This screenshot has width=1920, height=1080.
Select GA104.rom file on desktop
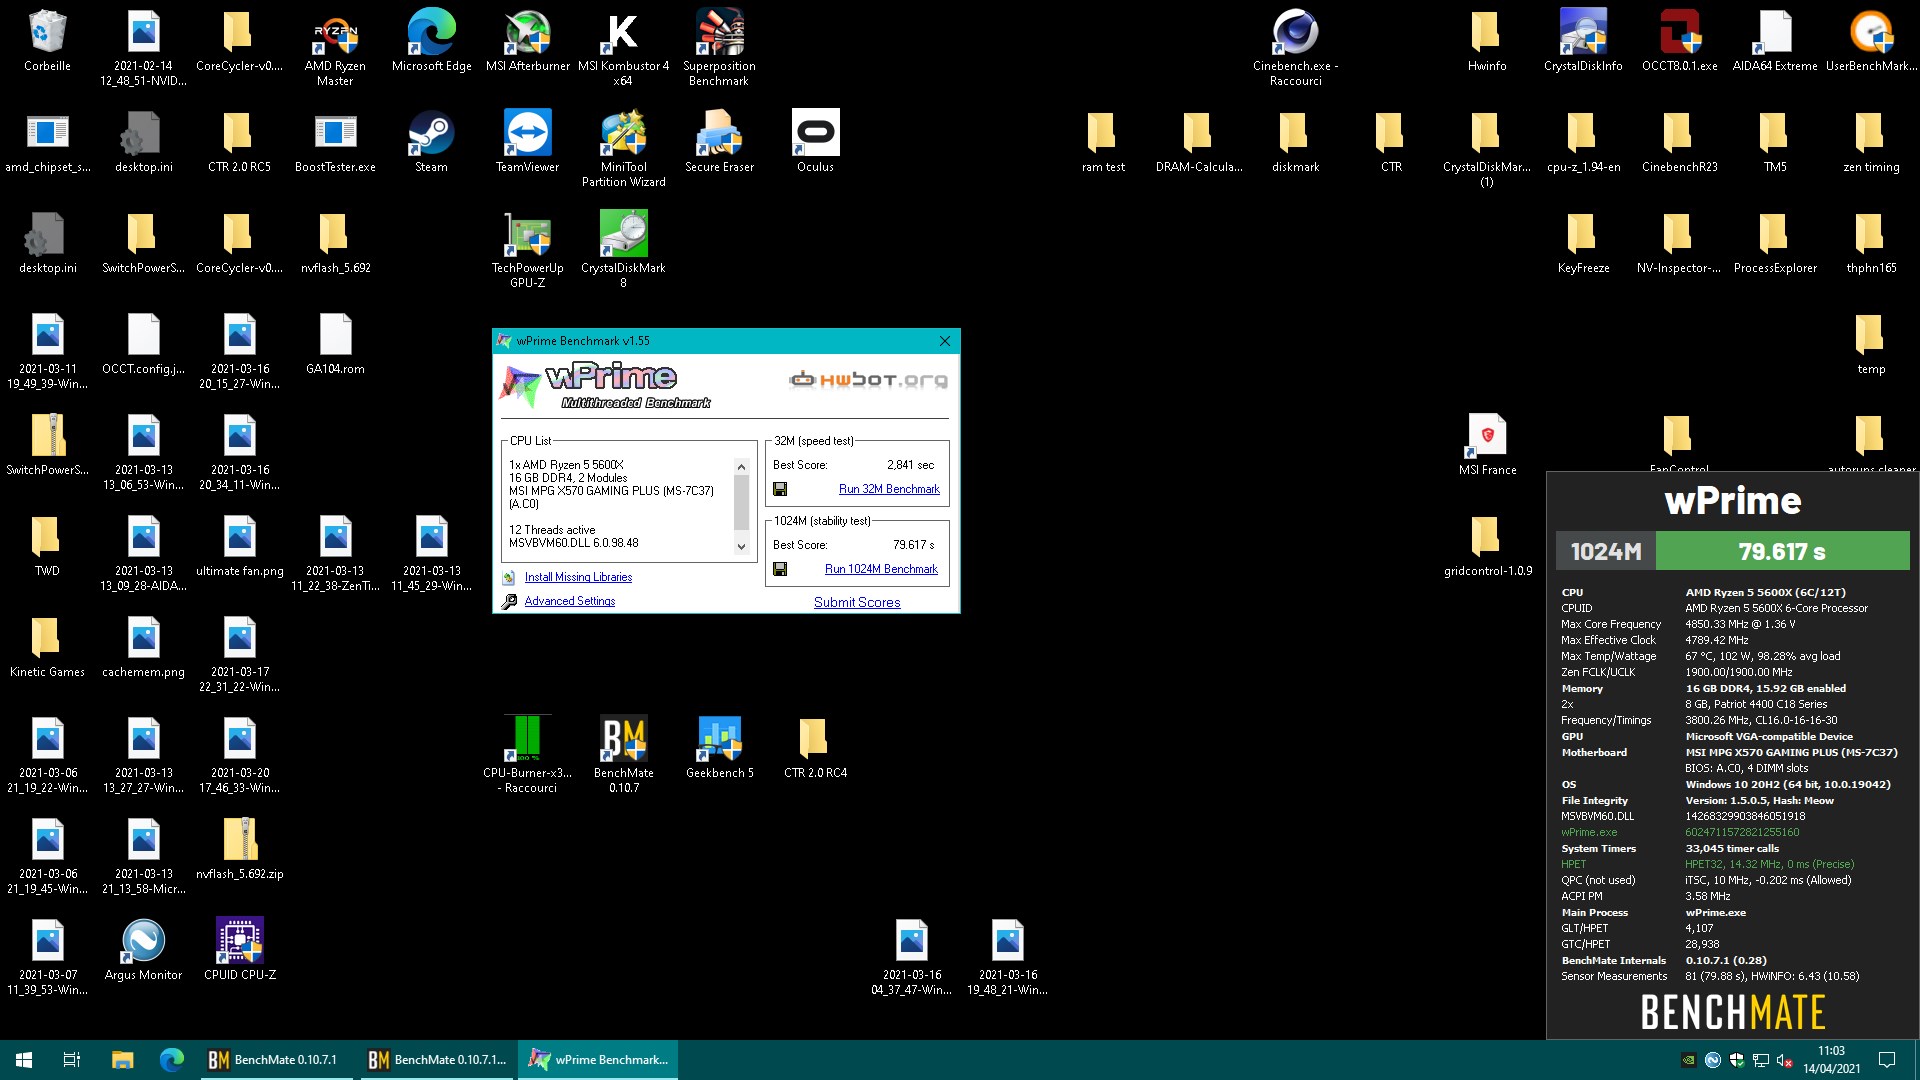click(335, 343)
